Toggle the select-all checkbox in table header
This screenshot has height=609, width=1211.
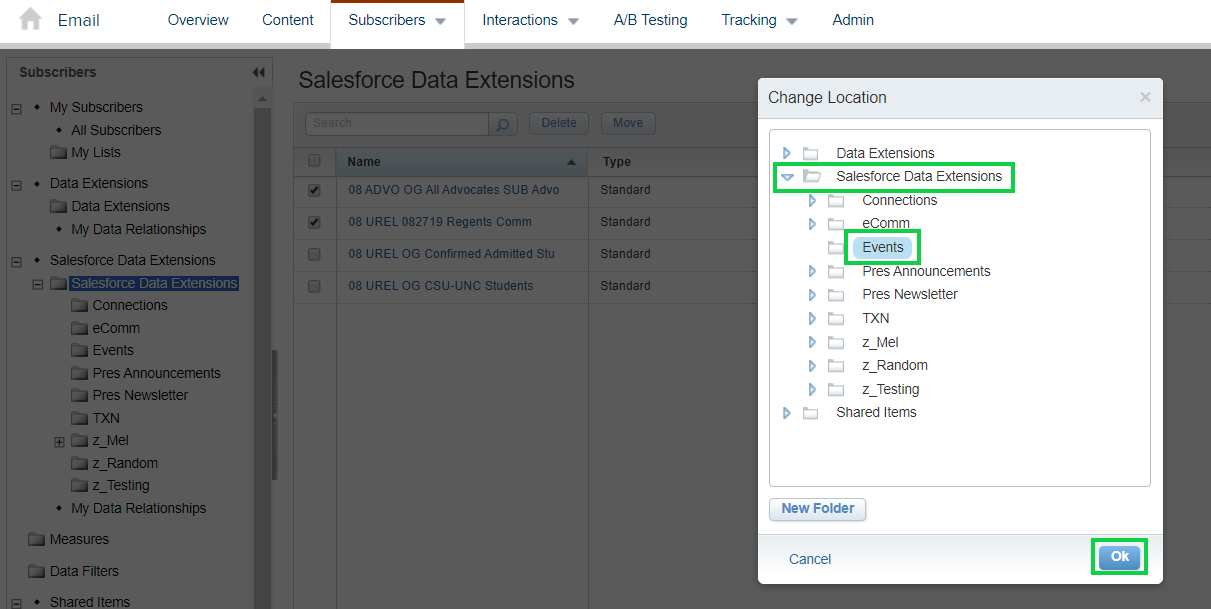click(315, 161)
